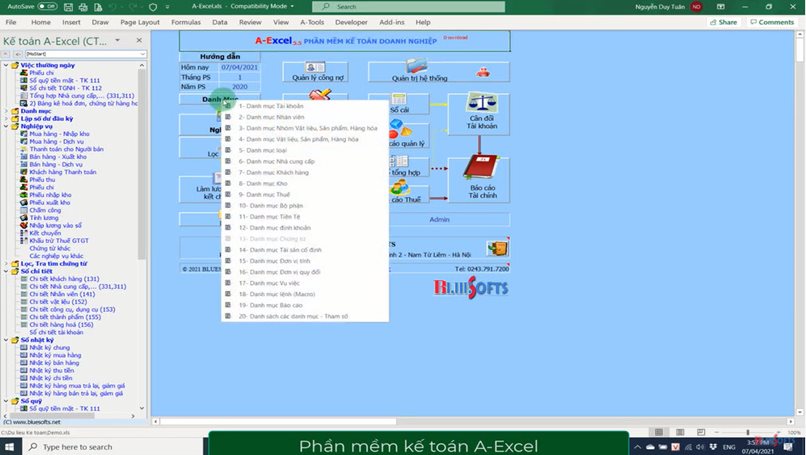Image resolution: width=806 pixels, height=455 pixels.
Task: Open the [NoStart] combo box dropdown
Action: tap(142, 53)
